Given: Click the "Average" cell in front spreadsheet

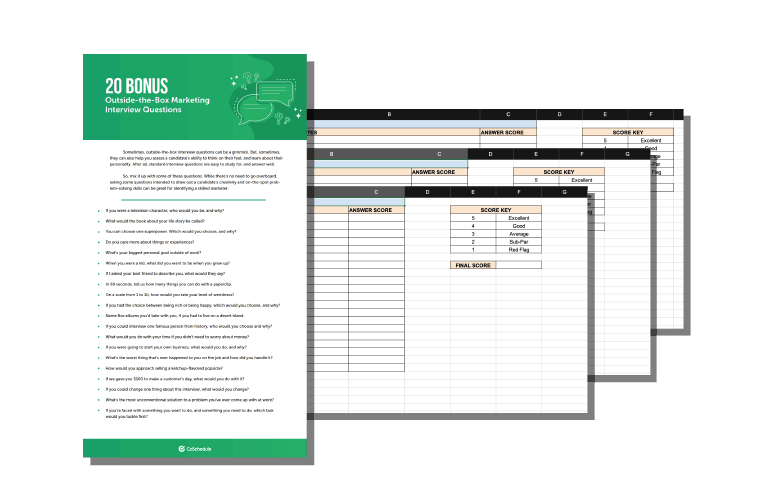Looking at the screenshot, I should coord(519,234).
